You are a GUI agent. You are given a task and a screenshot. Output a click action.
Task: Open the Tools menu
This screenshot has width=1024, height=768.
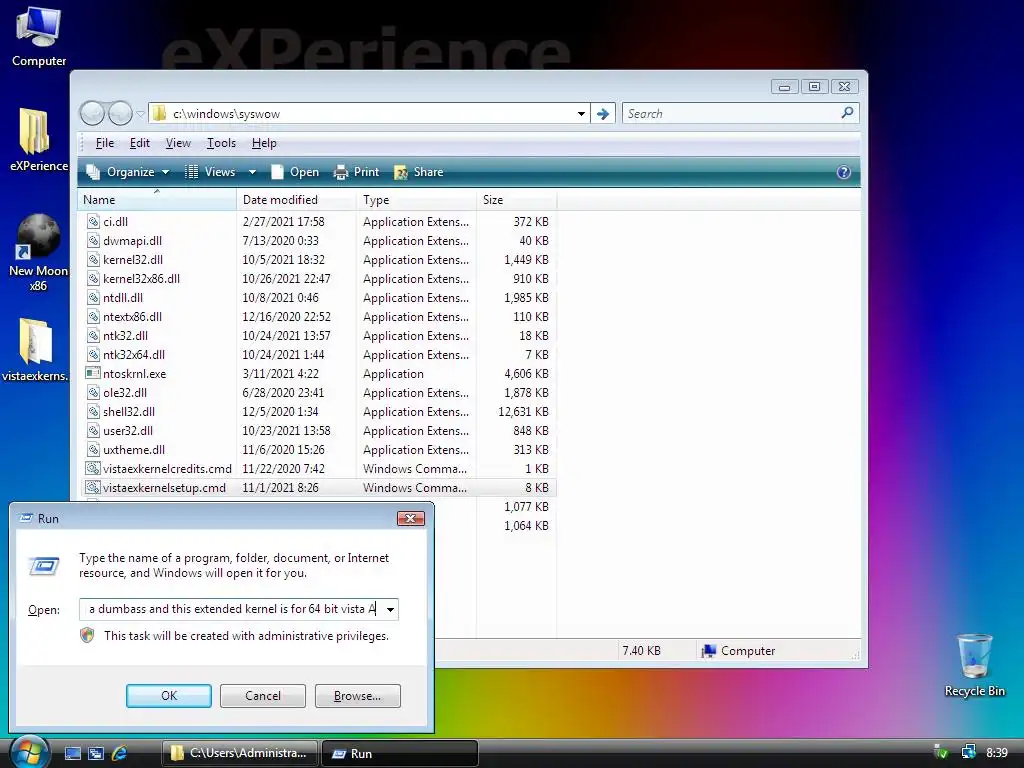coord(221,143)
